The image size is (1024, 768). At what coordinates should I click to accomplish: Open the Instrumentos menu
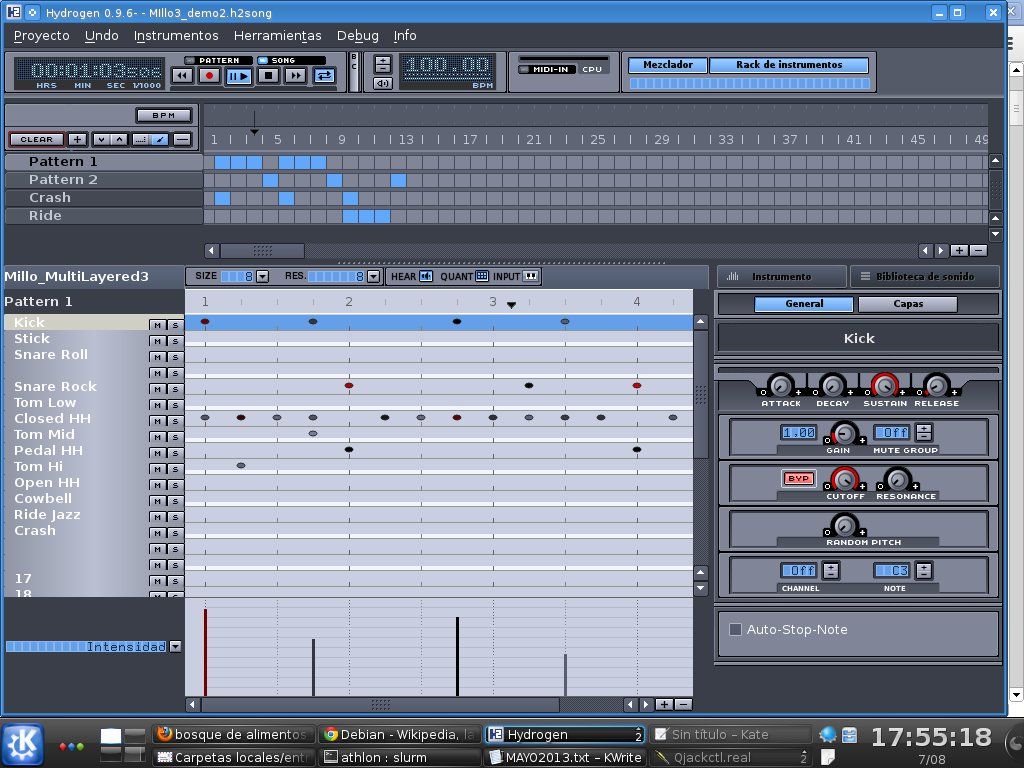(x=176, y=36)
